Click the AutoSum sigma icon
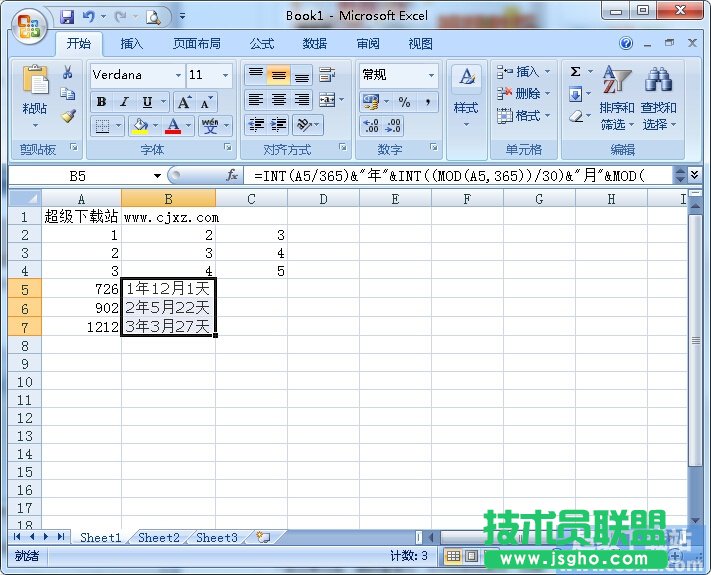 pos(576,72)
